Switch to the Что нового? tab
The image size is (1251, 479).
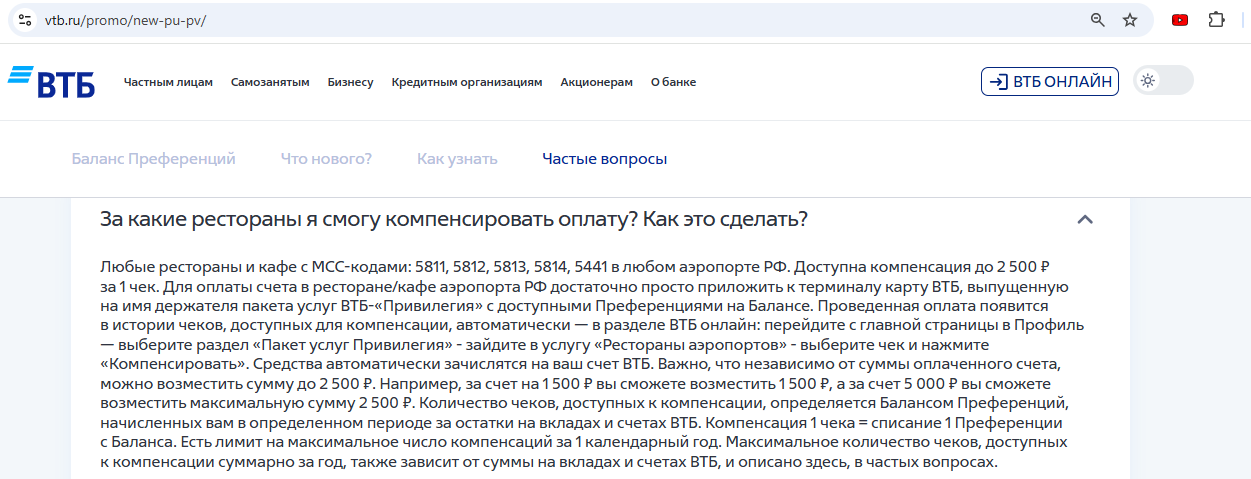(326, 159)
